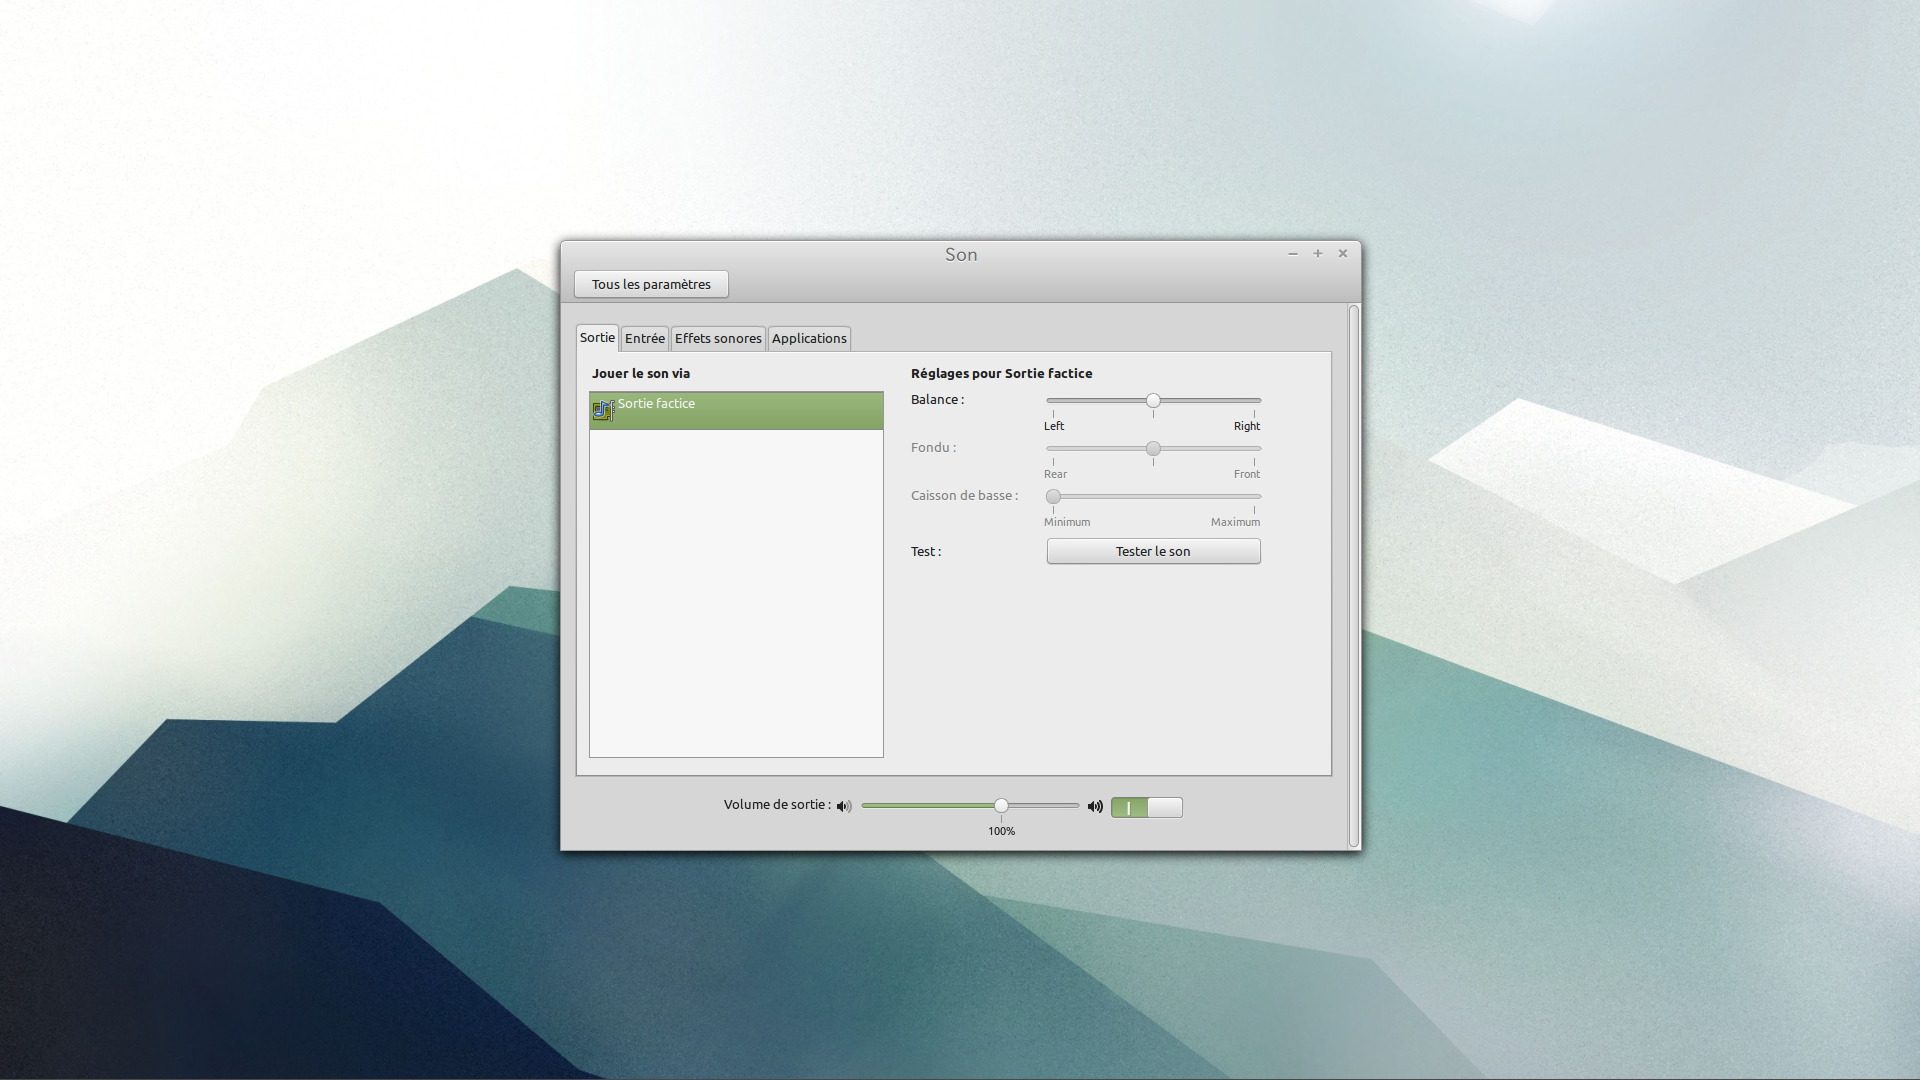
Task: Click the Fondu slider handle
Action: click(1153, 448)
